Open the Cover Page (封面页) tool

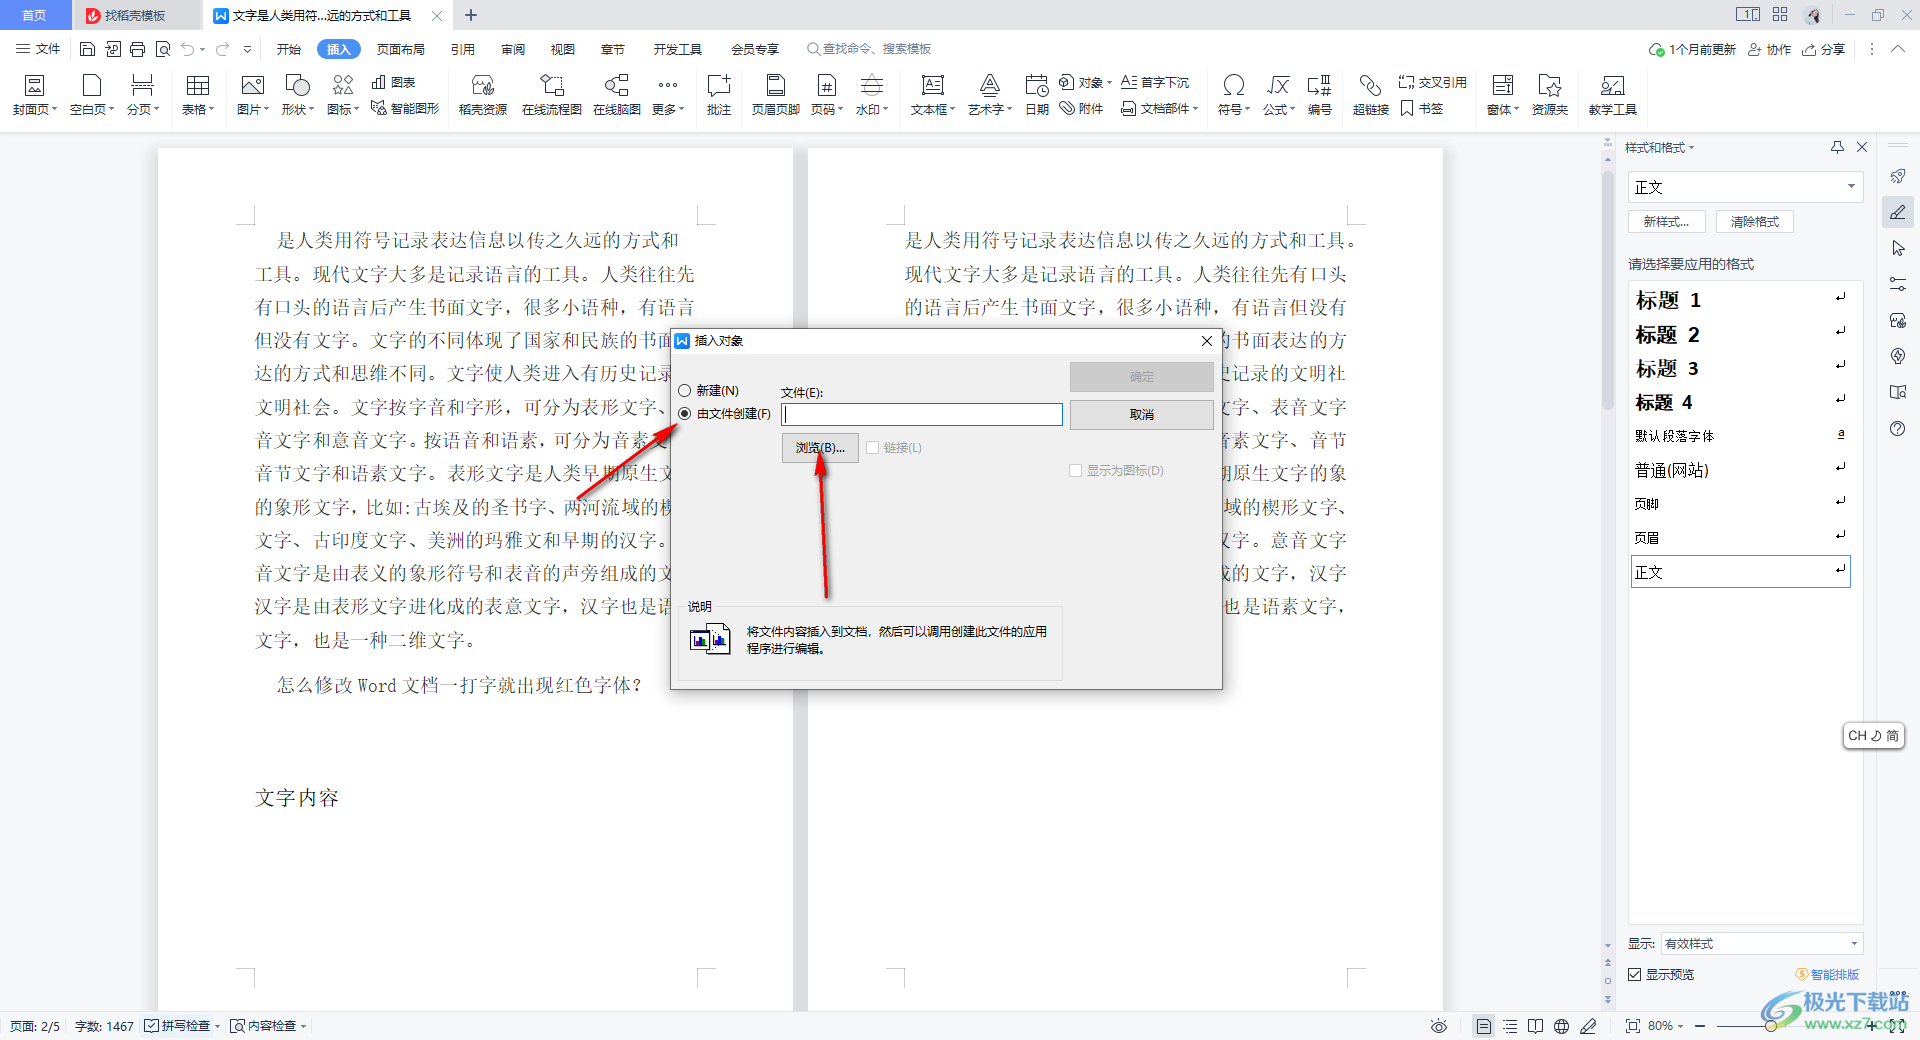coord(35,95)
